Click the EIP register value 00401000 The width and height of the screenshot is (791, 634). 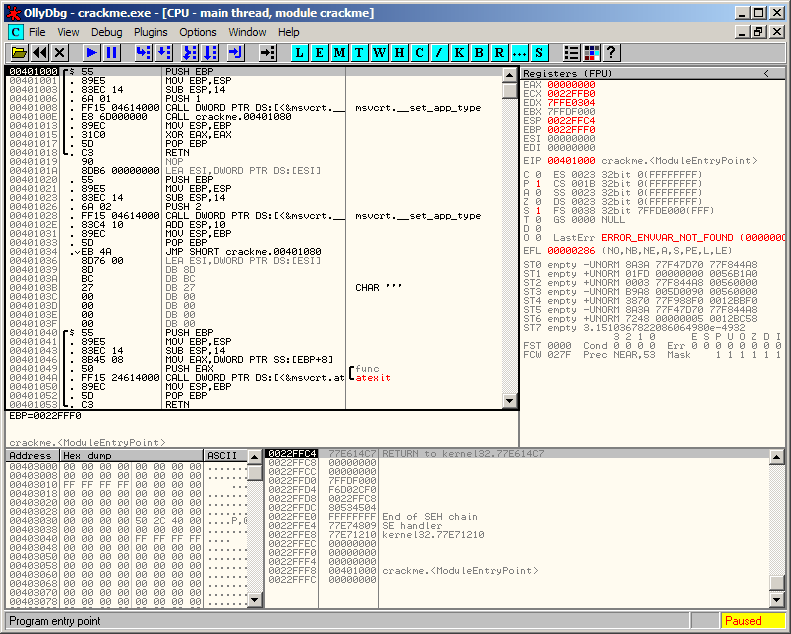click(x=571, y=161)
